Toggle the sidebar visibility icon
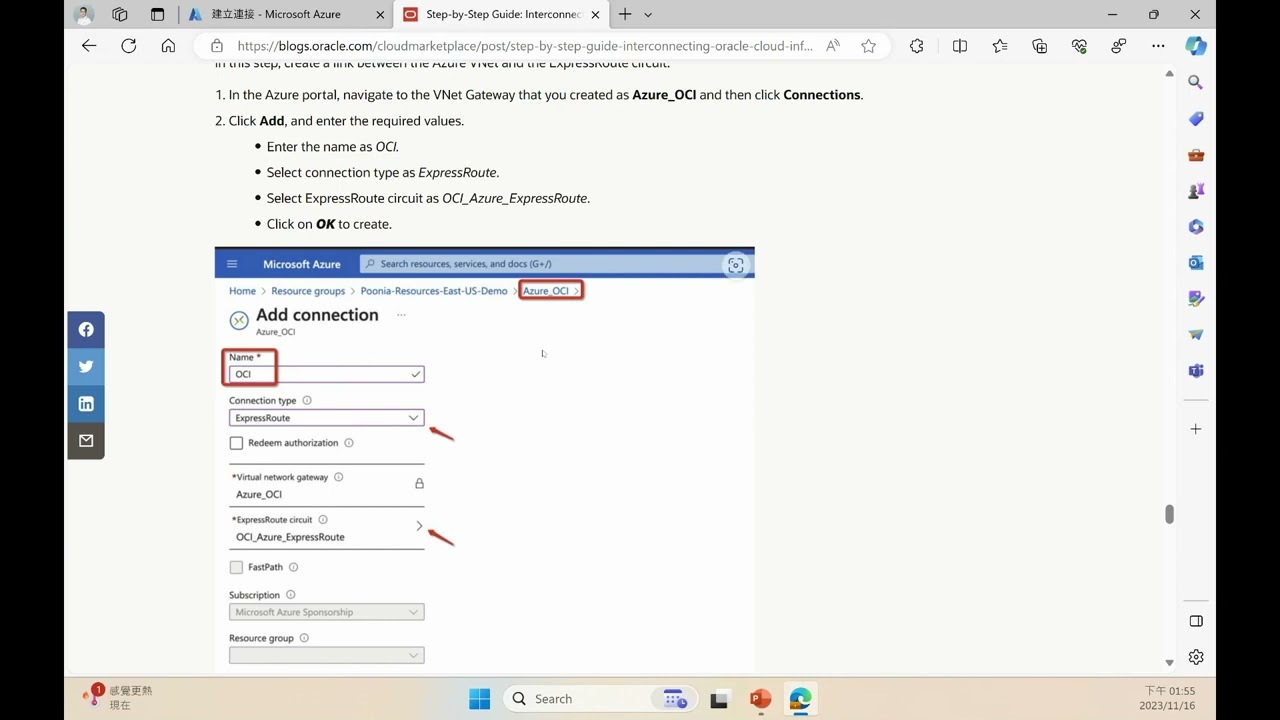1280x720 pixels. (x=1196, y=621)
